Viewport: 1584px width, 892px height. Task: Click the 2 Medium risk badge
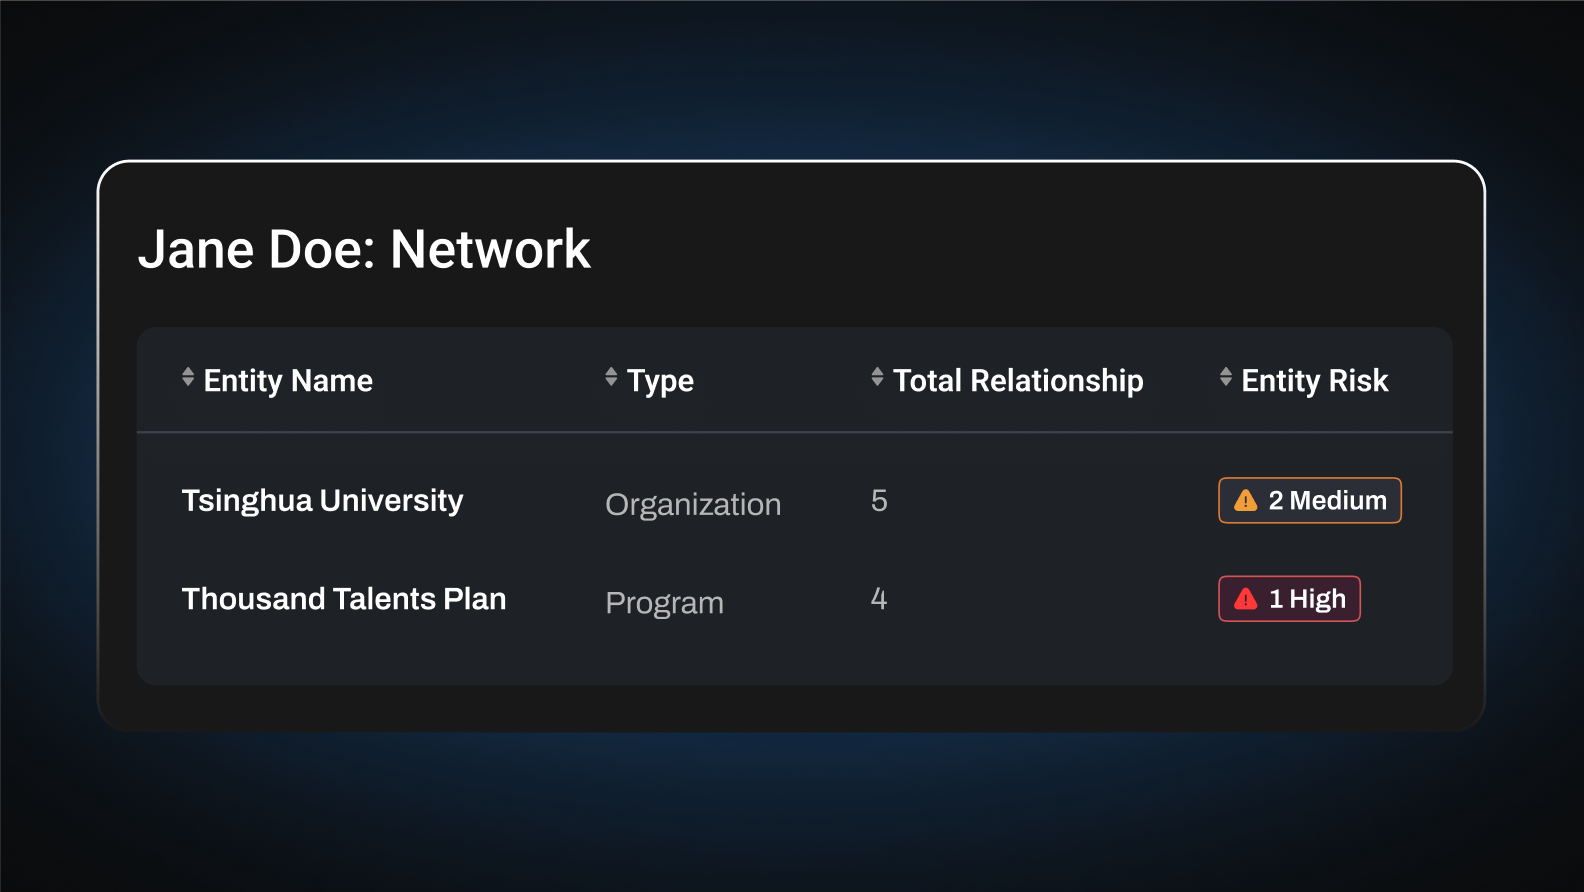1310,500
